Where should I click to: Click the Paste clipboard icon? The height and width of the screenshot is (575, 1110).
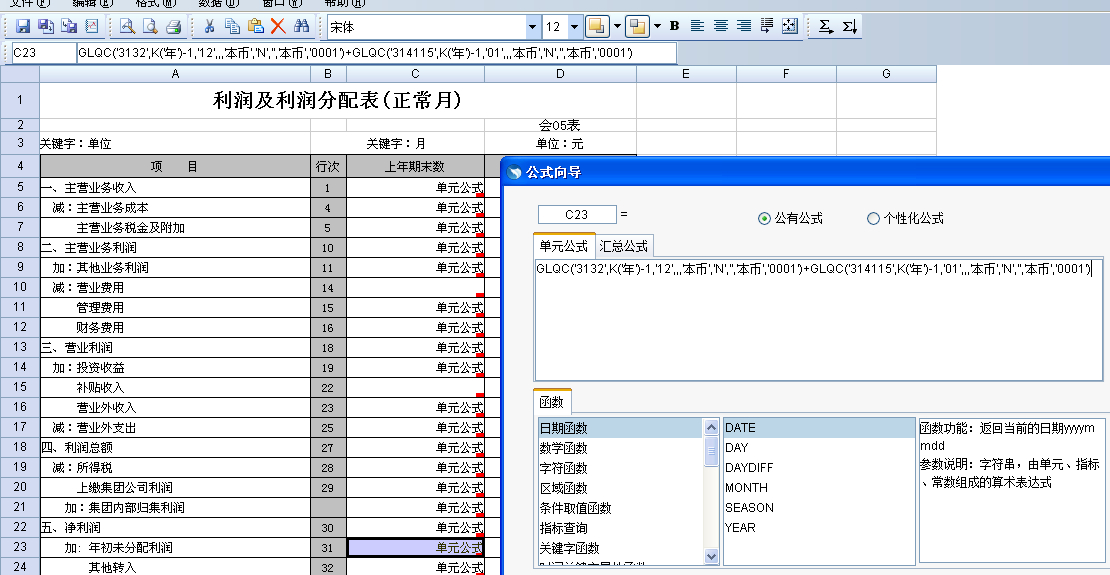pos(255,27)
